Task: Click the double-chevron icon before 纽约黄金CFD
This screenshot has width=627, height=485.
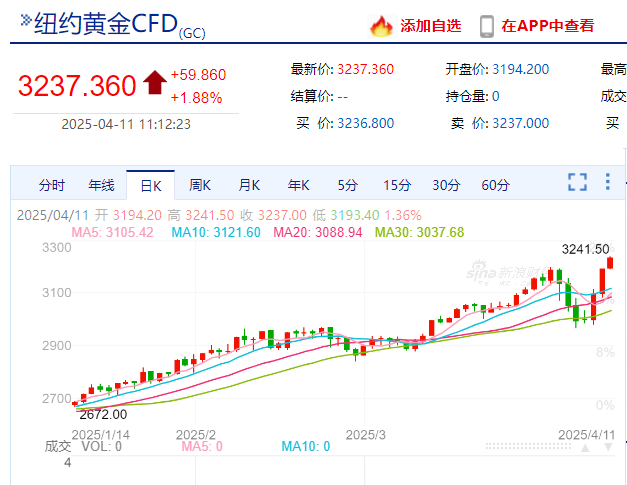Action: point(26,20)
